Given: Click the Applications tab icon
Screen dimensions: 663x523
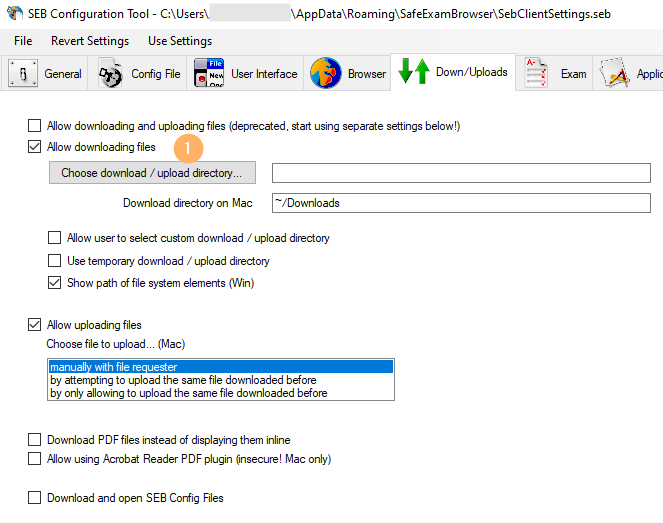Looking at the screenshot, I should tap(613, 74).
